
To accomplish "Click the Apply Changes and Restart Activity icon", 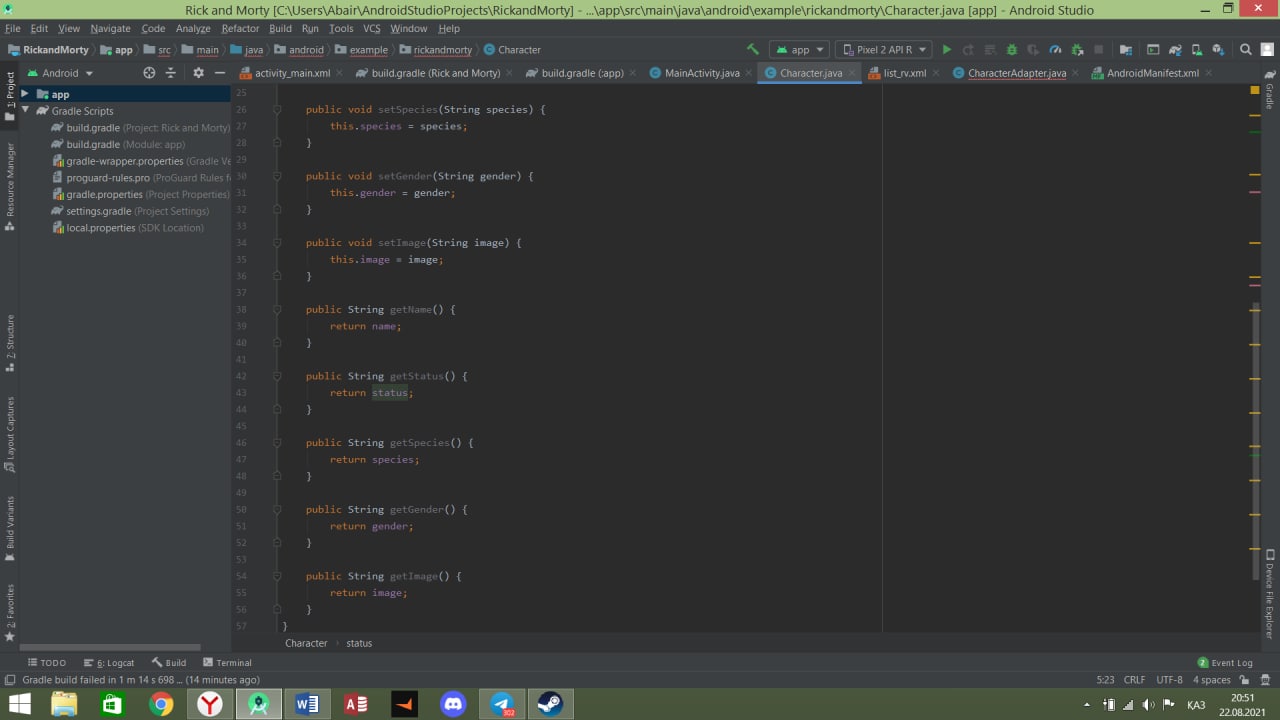I will click(x=968, y=49).
